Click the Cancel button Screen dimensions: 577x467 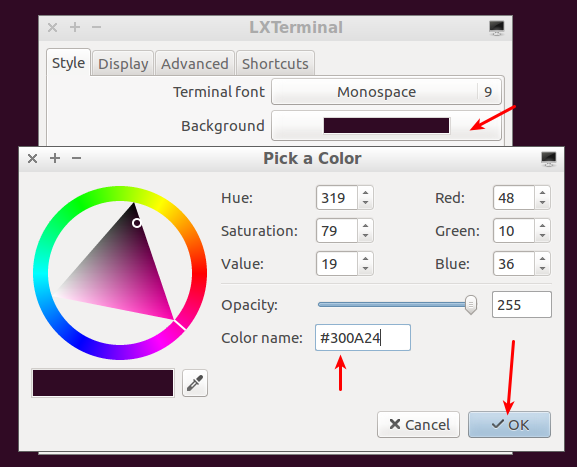click(418, 425)
